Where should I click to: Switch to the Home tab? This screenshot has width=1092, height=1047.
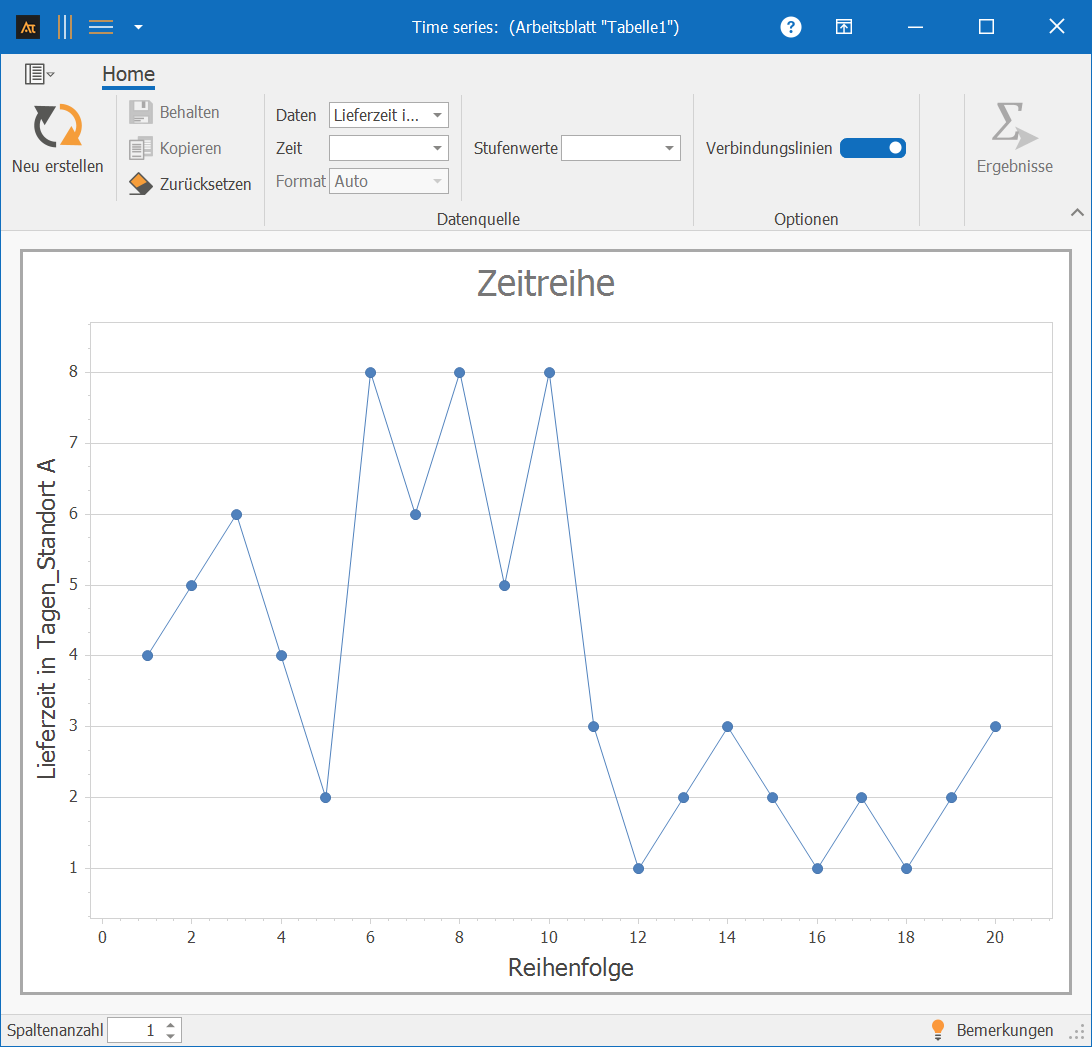pyautogui.click(x=128, y=74)
